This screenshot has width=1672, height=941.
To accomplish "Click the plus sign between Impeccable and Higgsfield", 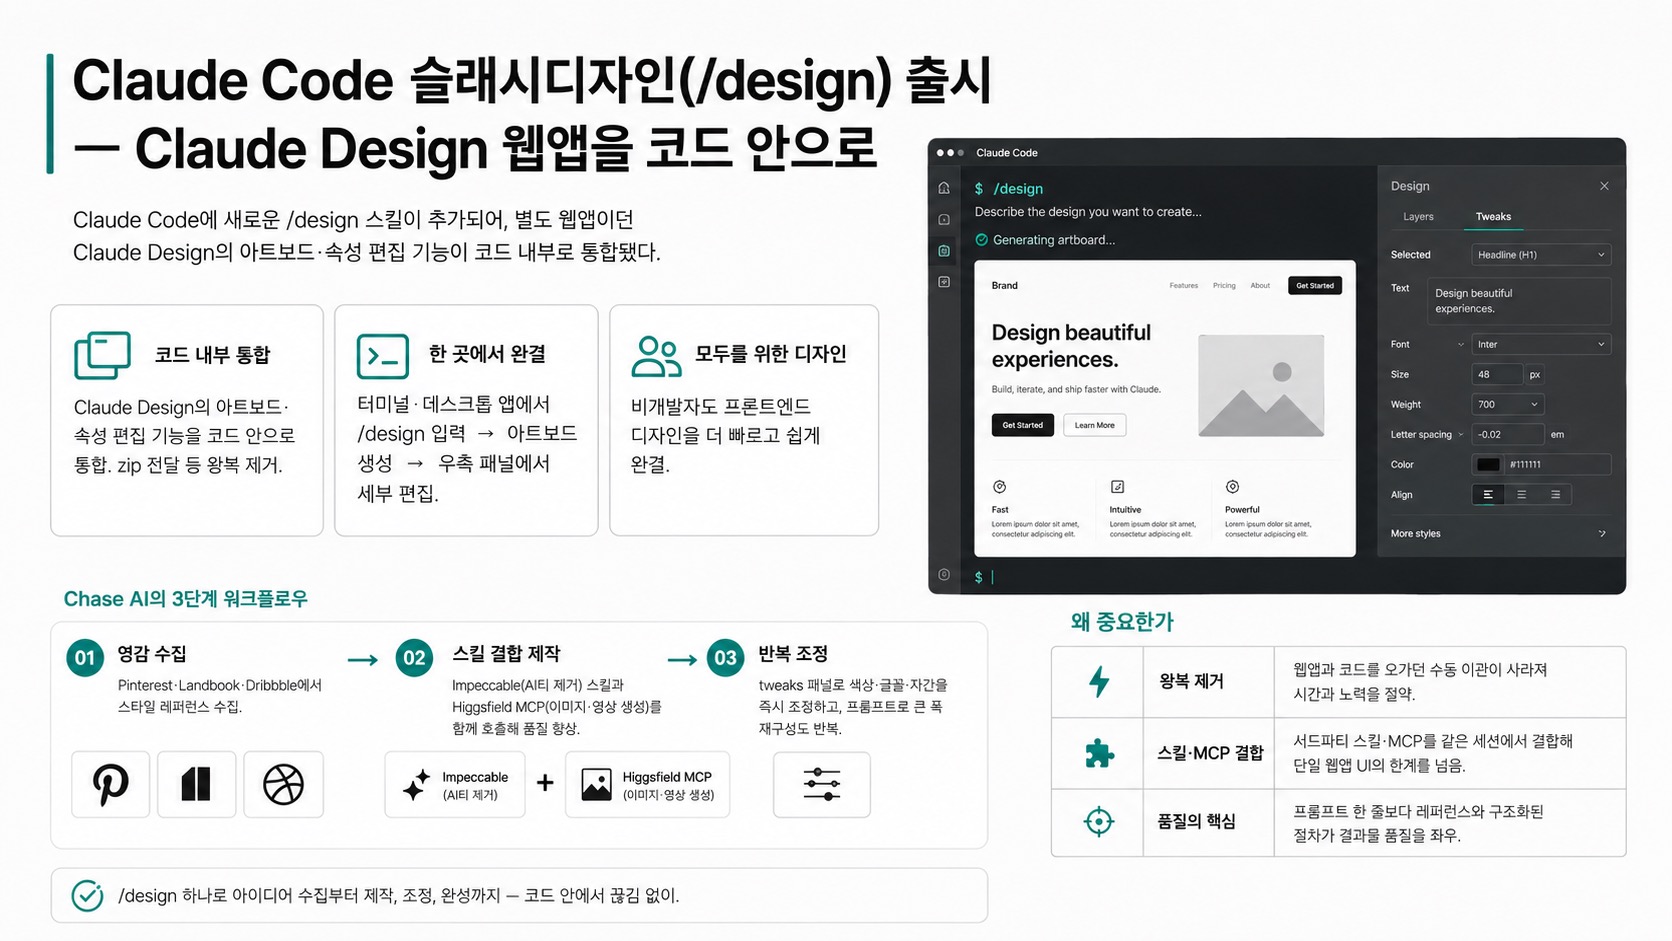I will [545, 783].
